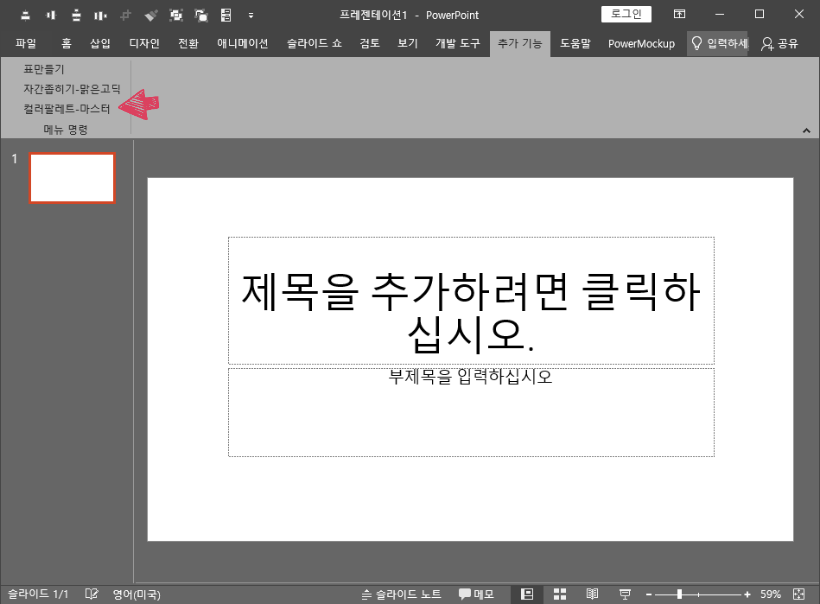Switch to the 디자인 tab
This screenshot has height=604, width=820.
[144, 43]
